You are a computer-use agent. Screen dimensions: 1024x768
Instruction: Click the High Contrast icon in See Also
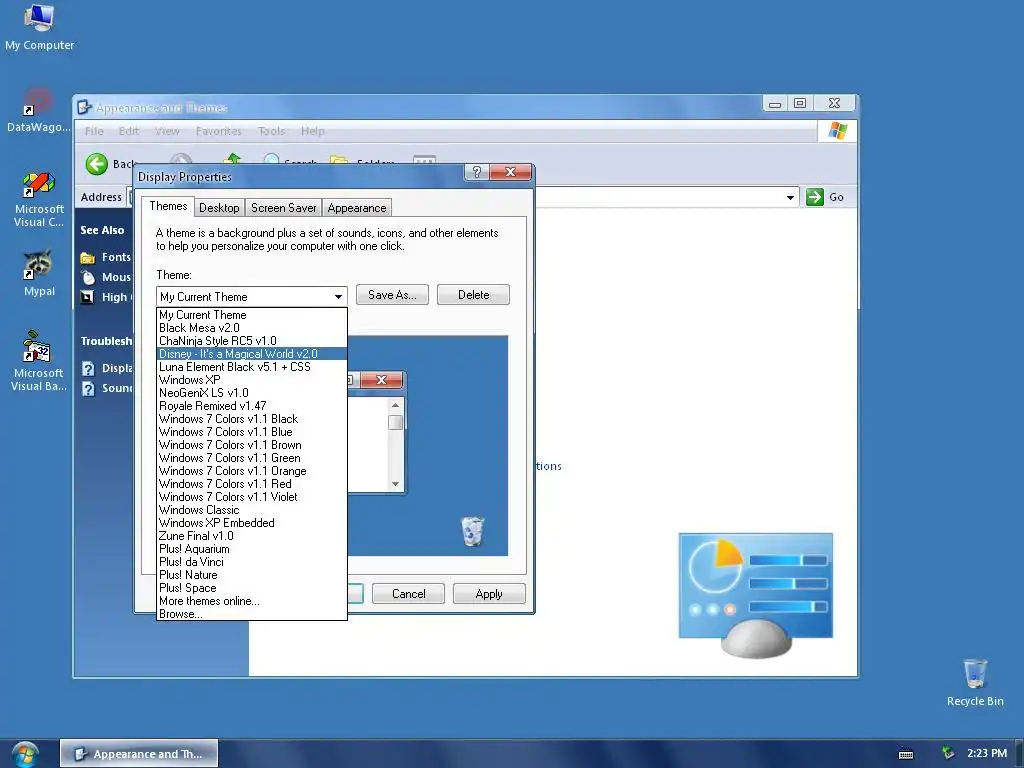point(88,297)
